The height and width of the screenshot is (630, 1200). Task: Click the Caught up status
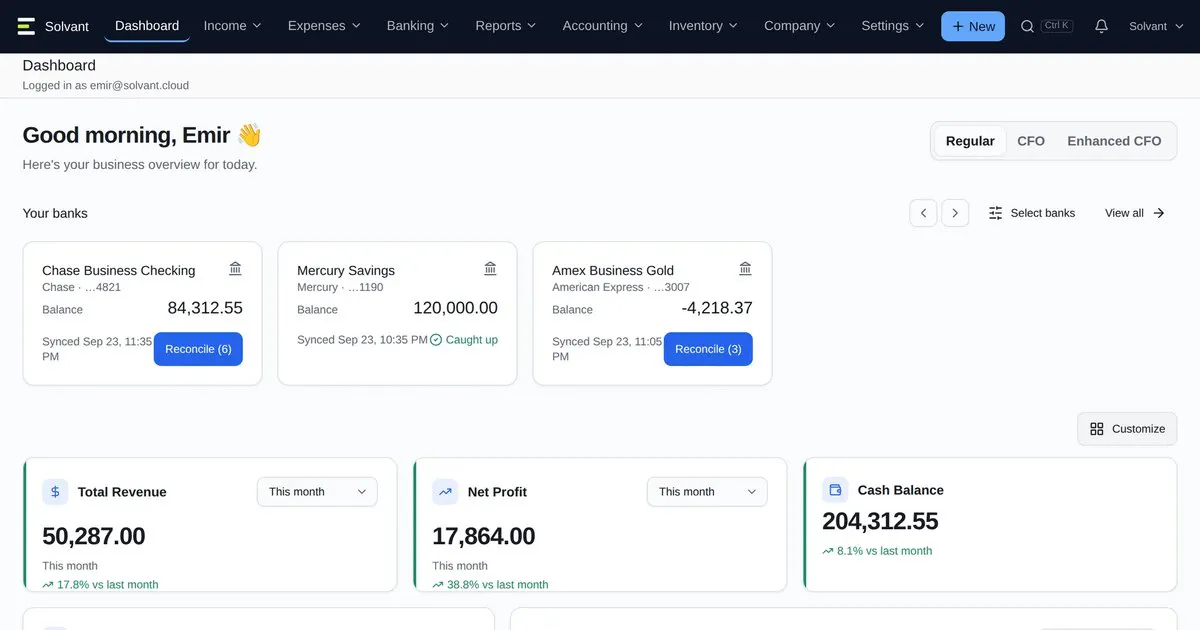pos(464,340)
